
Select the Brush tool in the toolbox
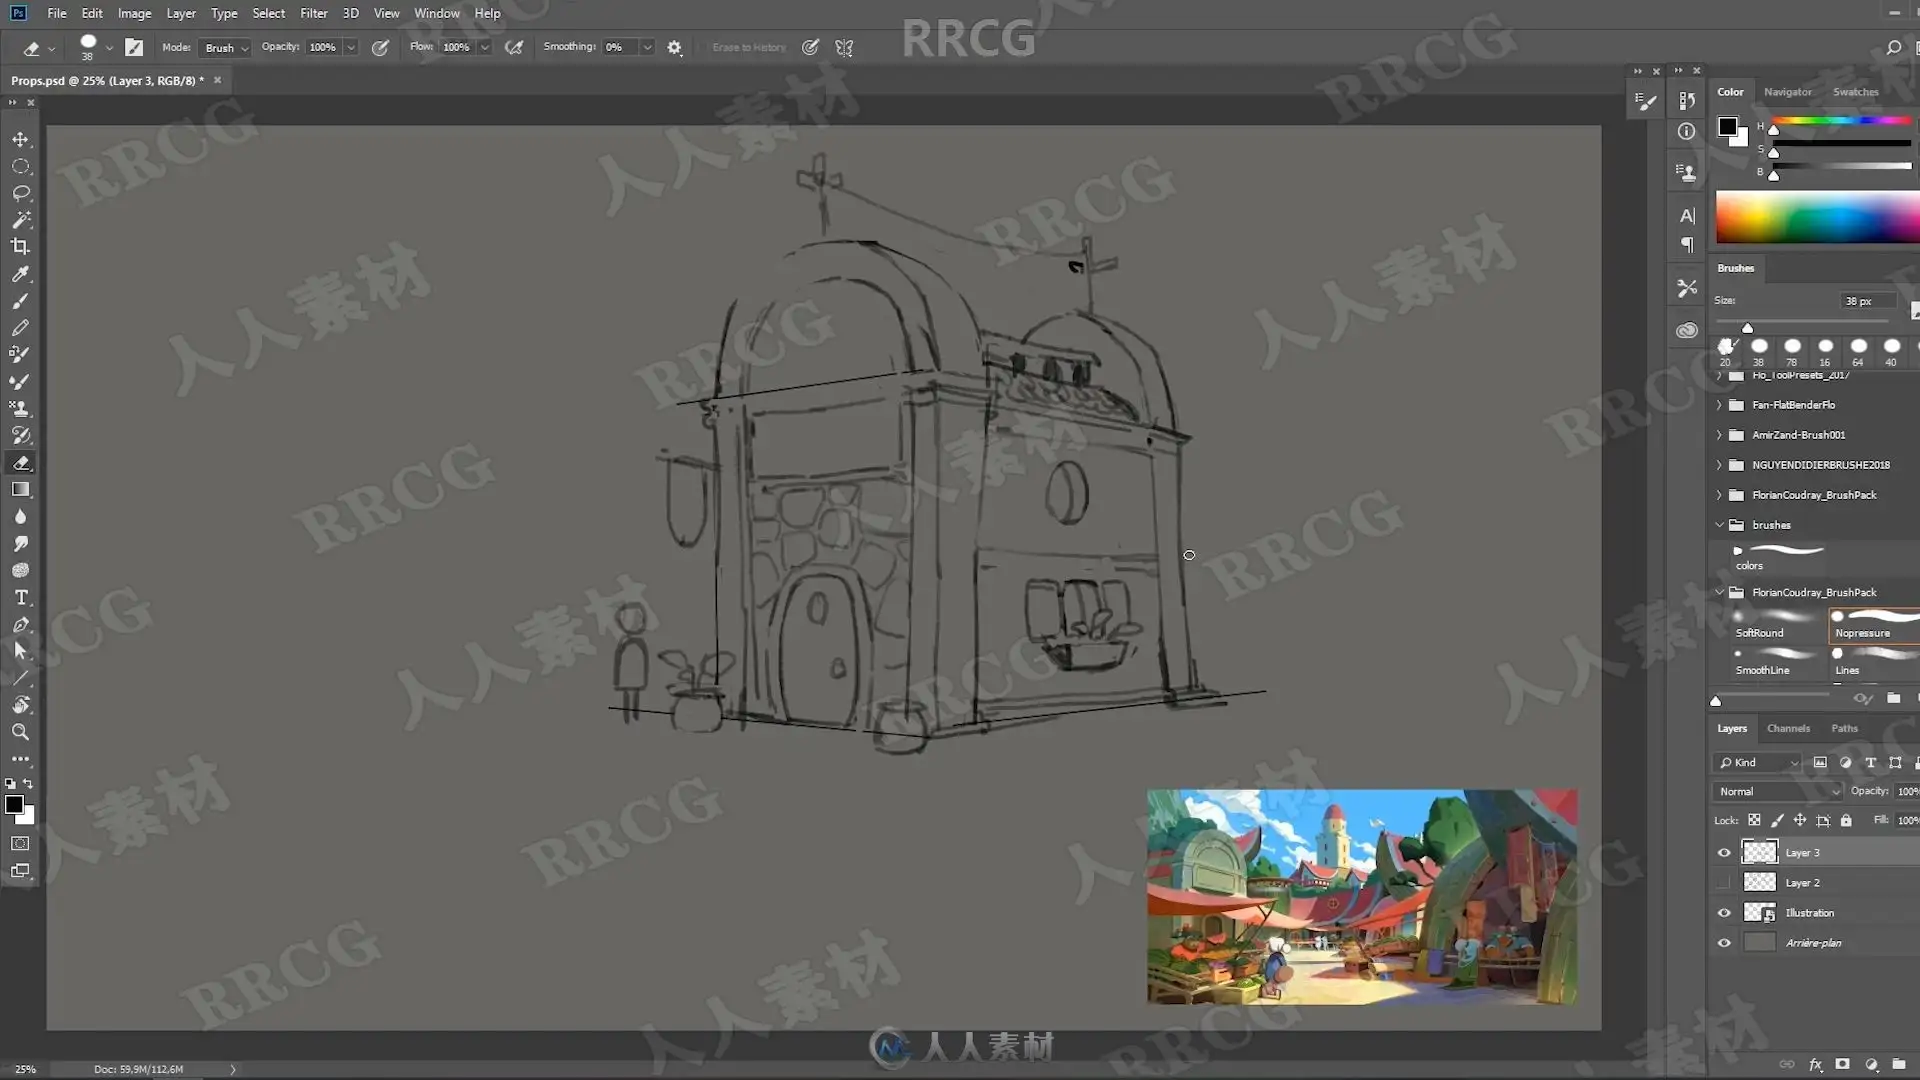pos(20,301)
